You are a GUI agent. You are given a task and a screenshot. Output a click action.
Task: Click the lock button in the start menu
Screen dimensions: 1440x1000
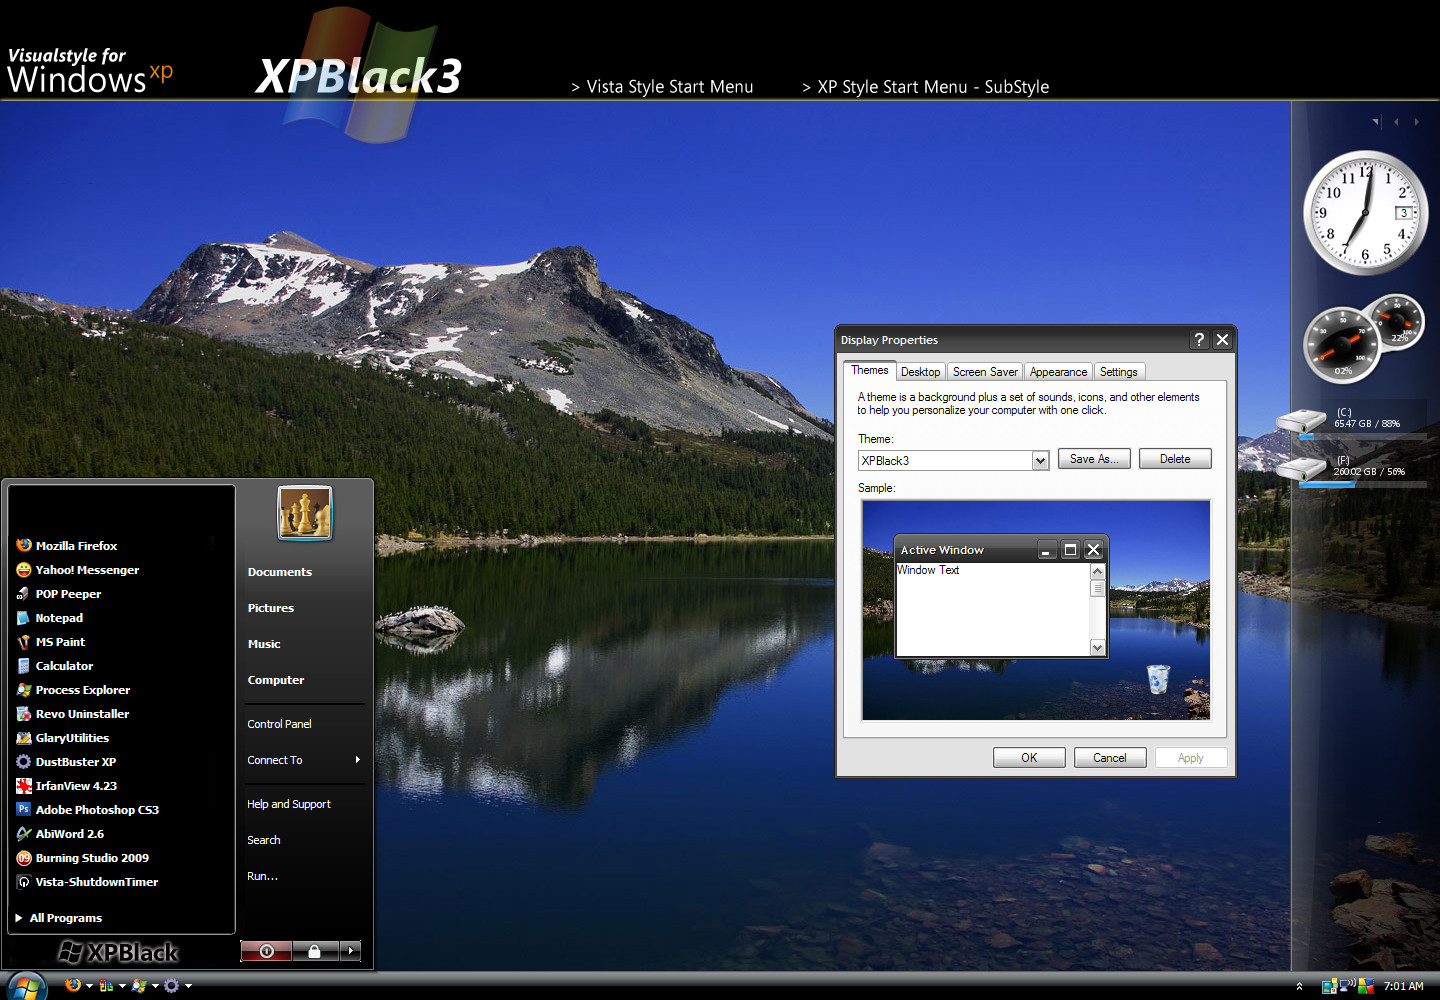315,951
